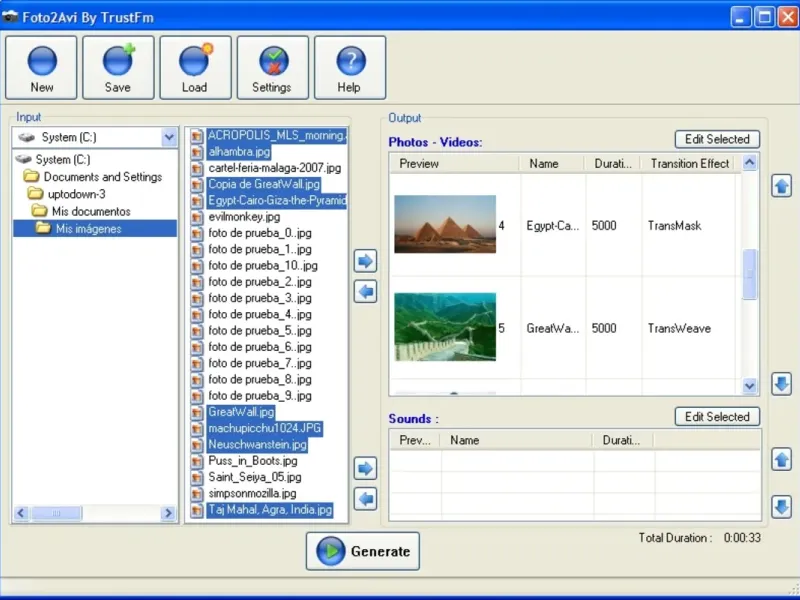This screenshot has width=800, height=600.
Task: Click the Save project toolbar icon
Action: click(118, 68)
